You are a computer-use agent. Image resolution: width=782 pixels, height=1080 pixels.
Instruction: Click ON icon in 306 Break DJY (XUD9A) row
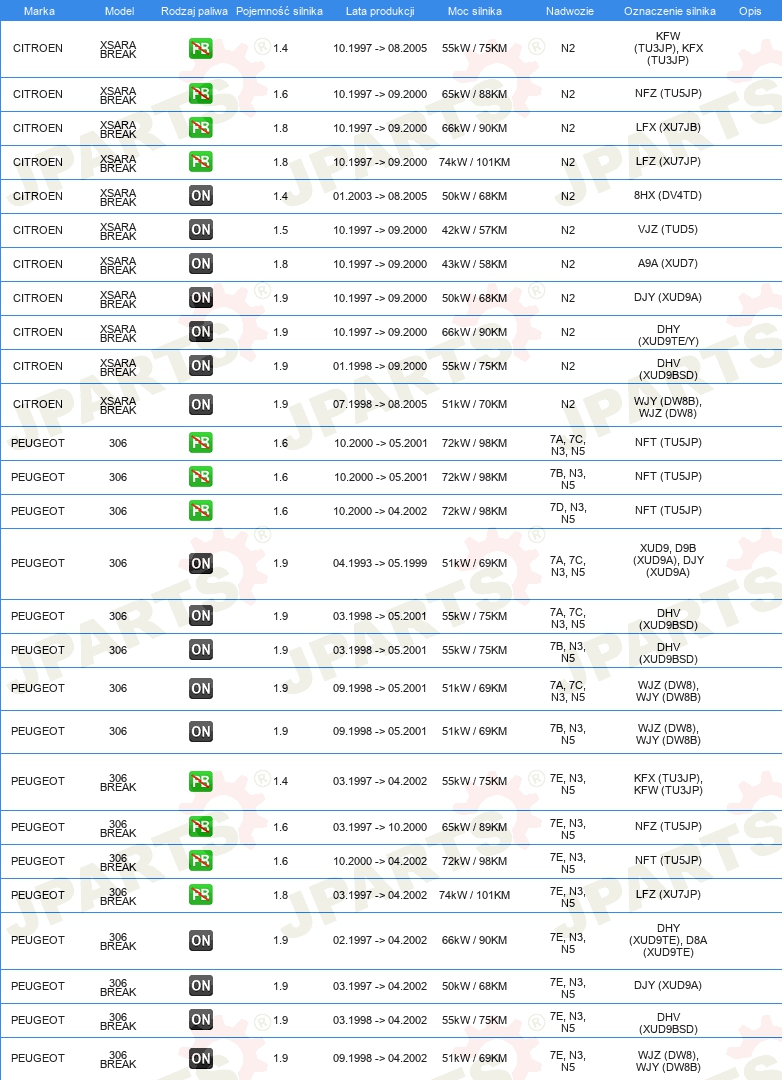pos(200,986)
